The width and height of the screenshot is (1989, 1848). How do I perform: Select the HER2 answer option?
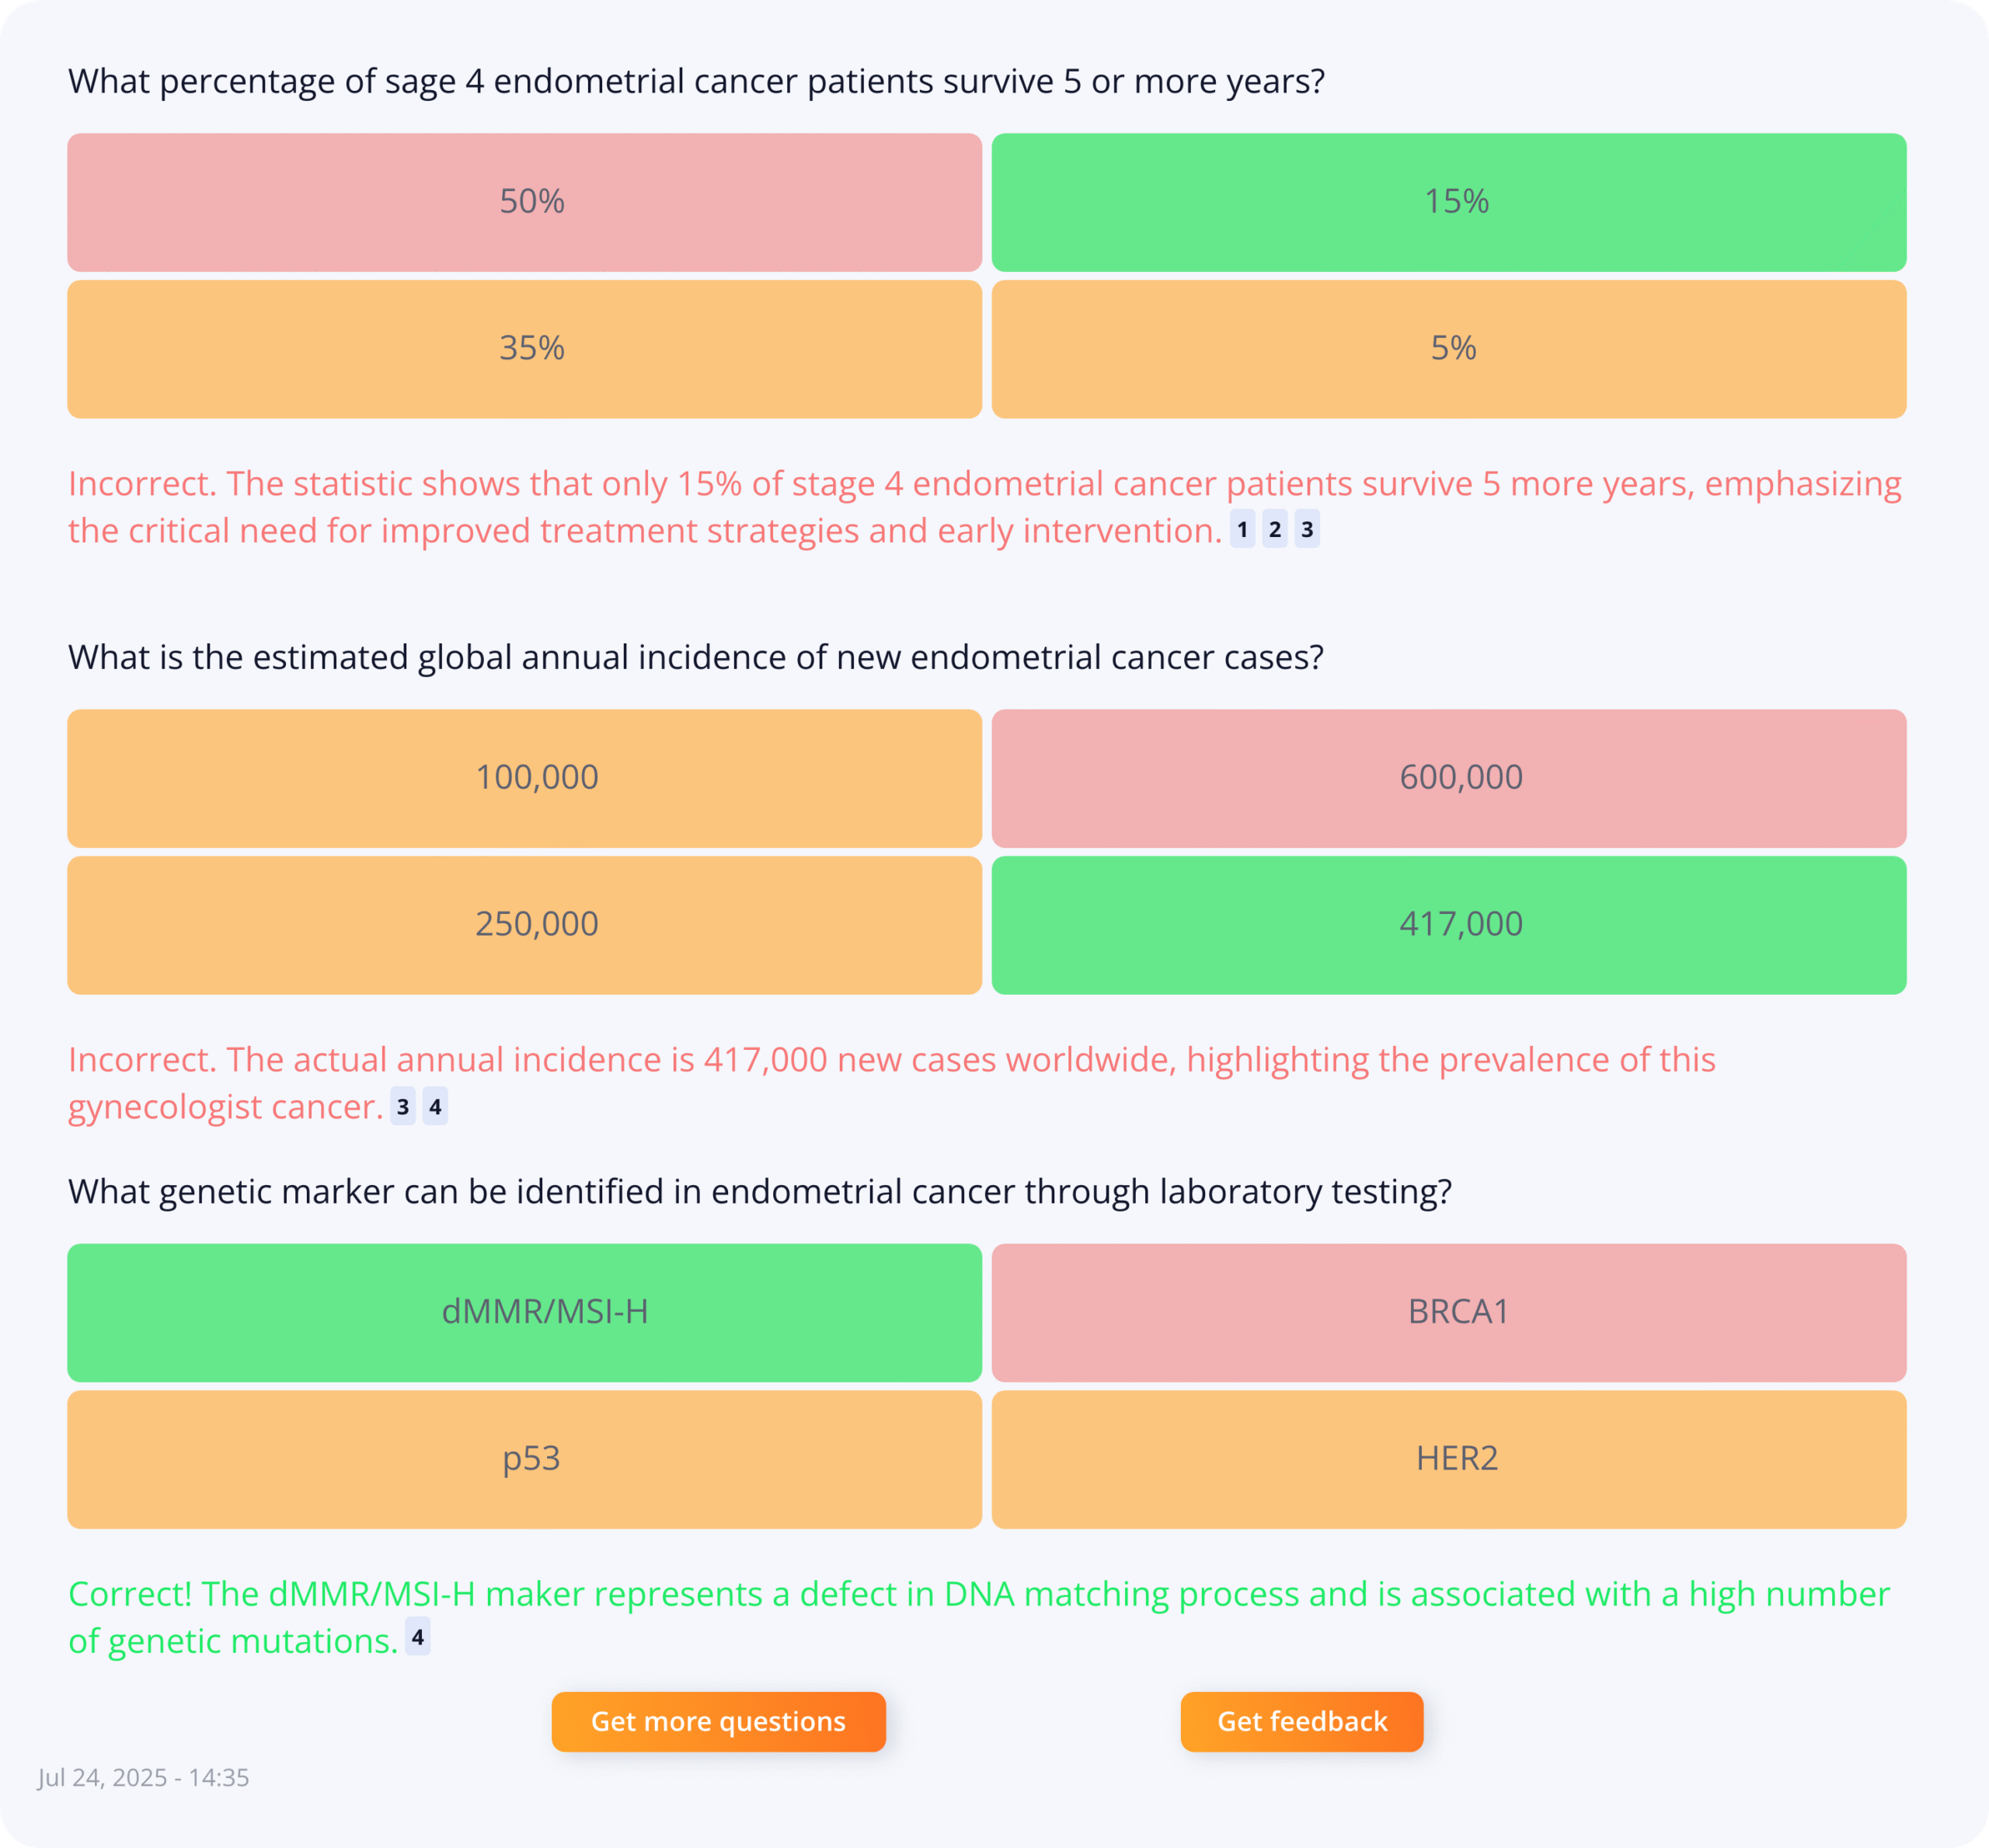point(1448,1459)
